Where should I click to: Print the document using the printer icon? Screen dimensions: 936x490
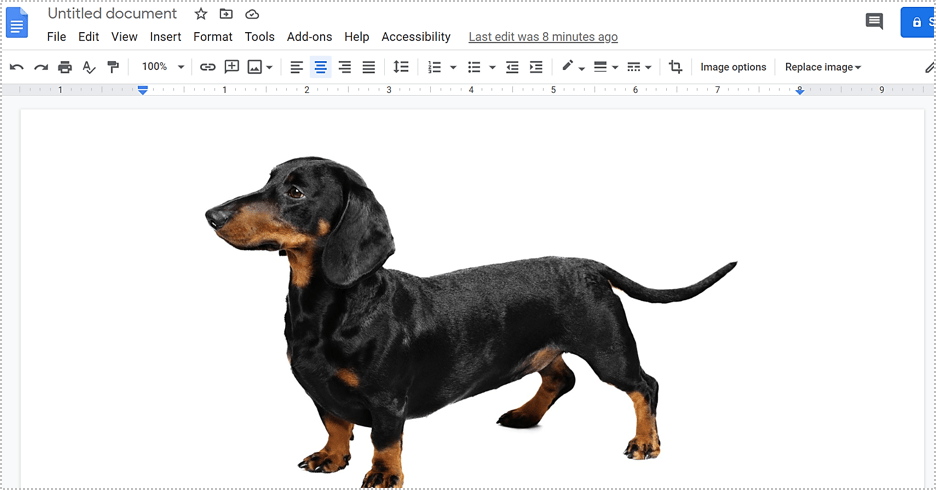coord(65,67)
